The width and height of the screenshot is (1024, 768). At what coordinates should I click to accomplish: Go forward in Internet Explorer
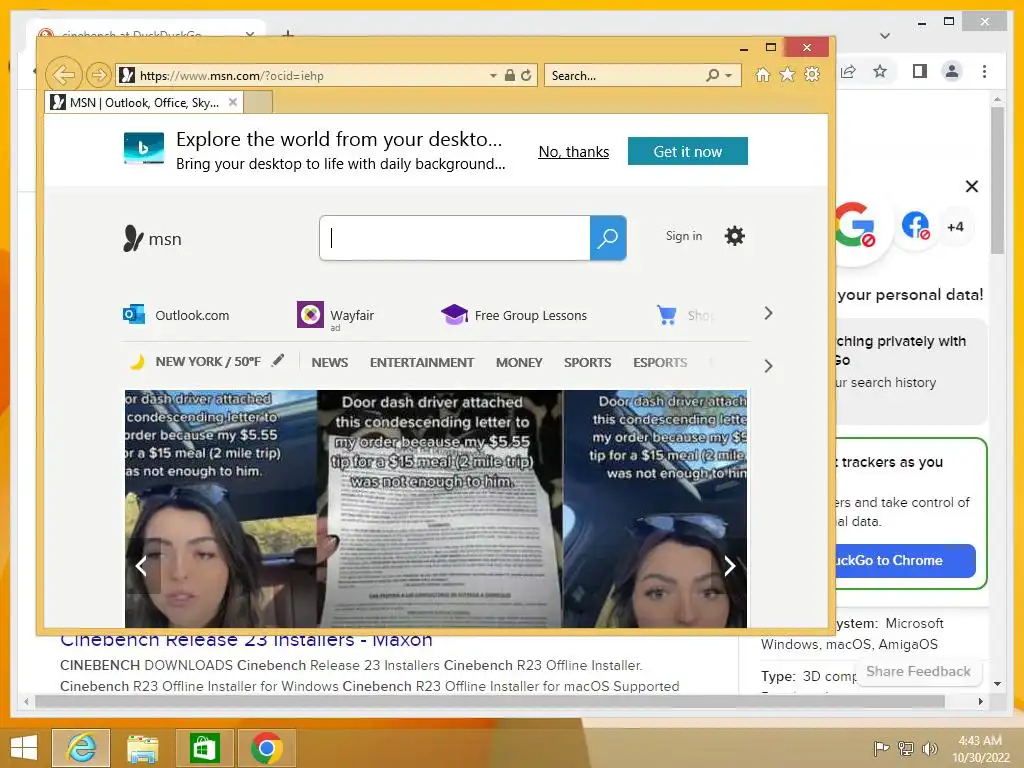(99, 75)
